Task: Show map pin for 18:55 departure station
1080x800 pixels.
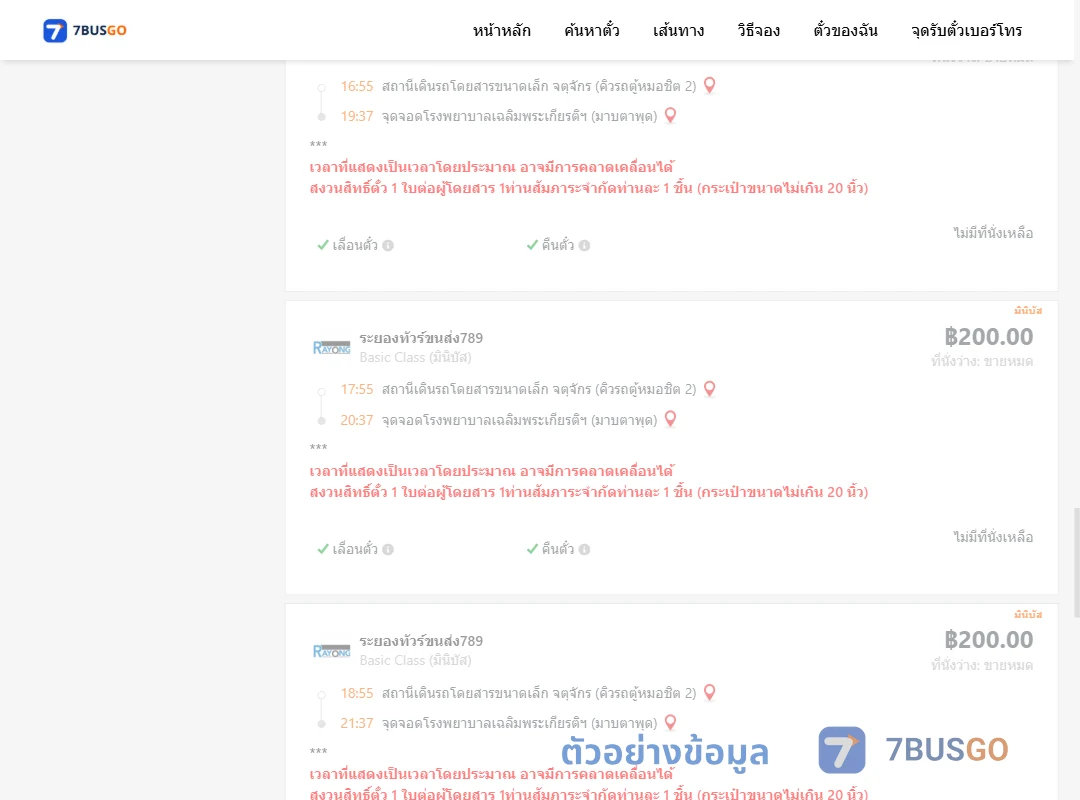Action: coord(709,693)
